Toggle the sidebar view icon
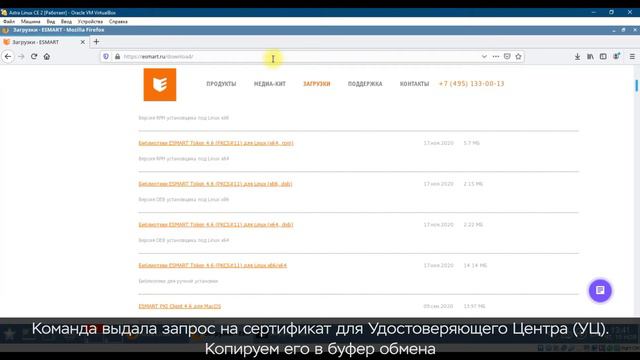 603,57
